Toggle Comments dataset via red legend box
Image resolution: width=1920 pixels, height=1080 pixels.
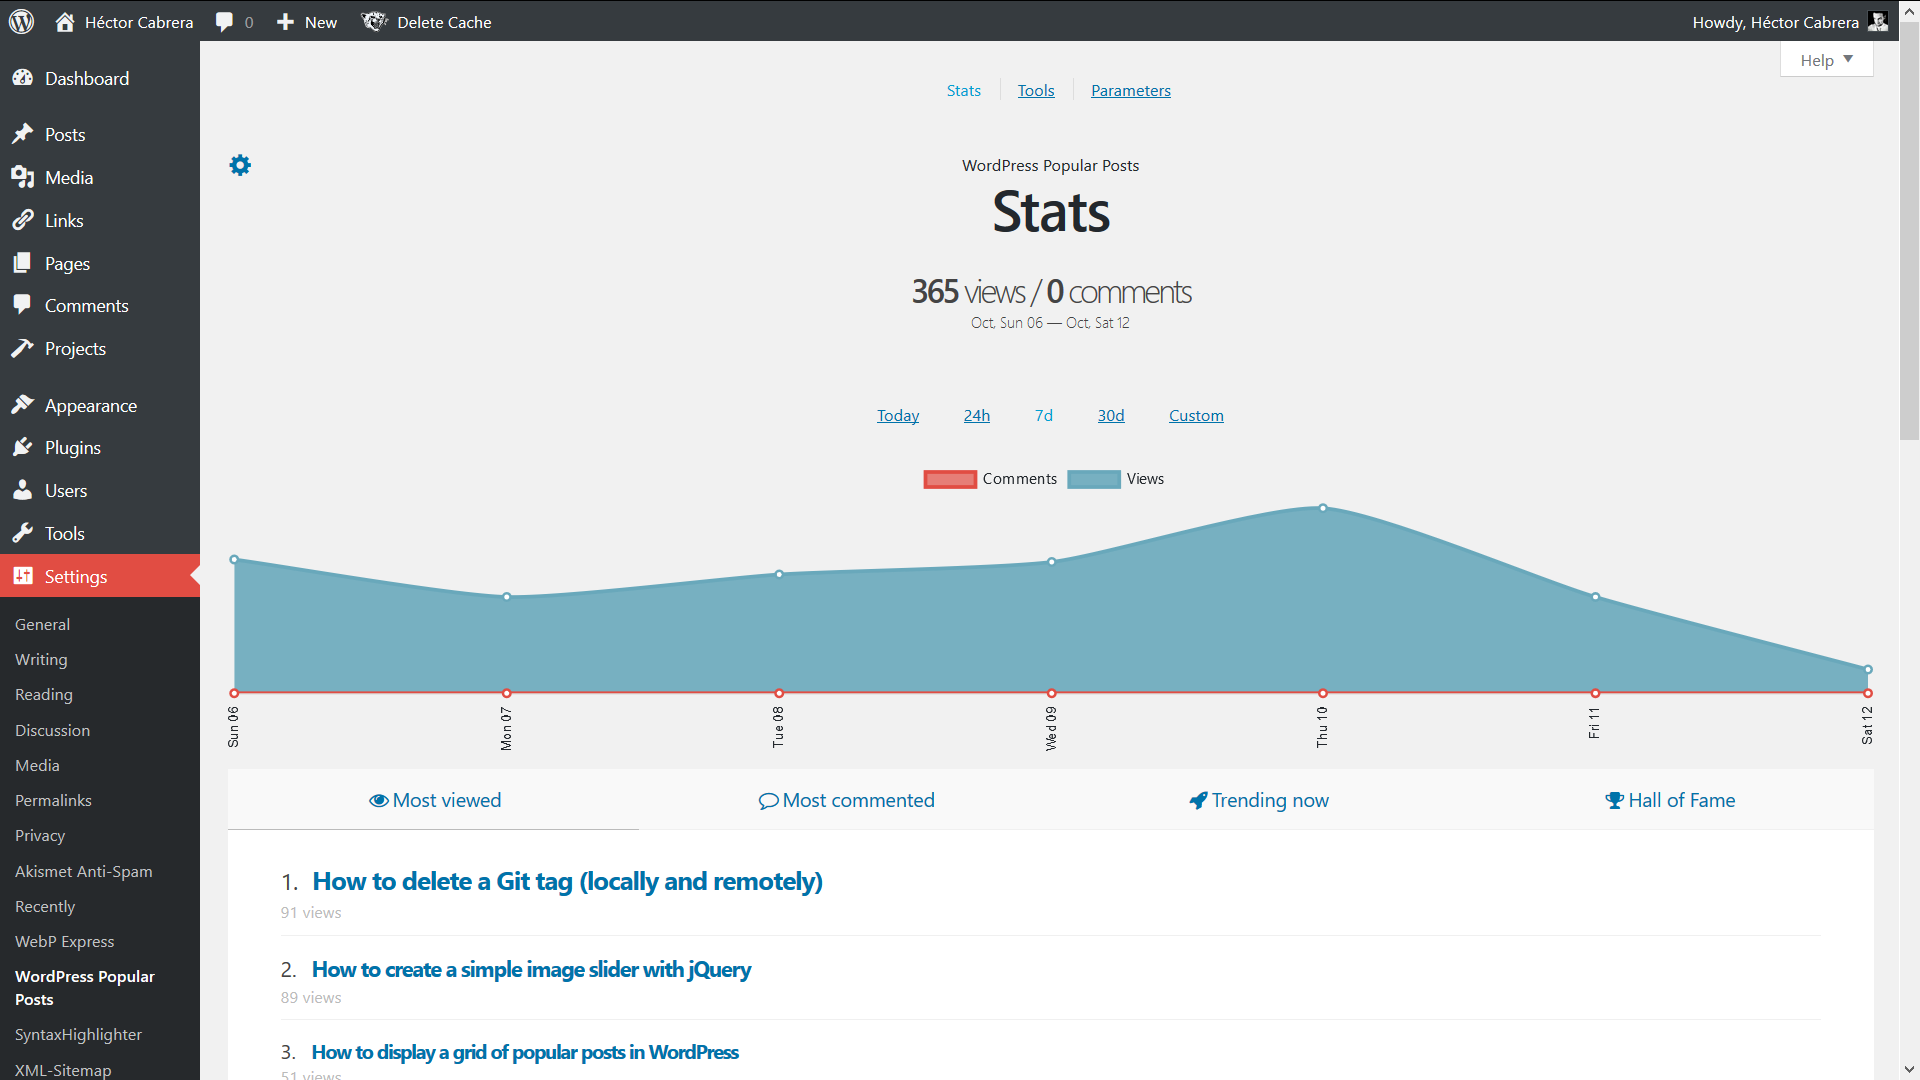coord(949,479)
